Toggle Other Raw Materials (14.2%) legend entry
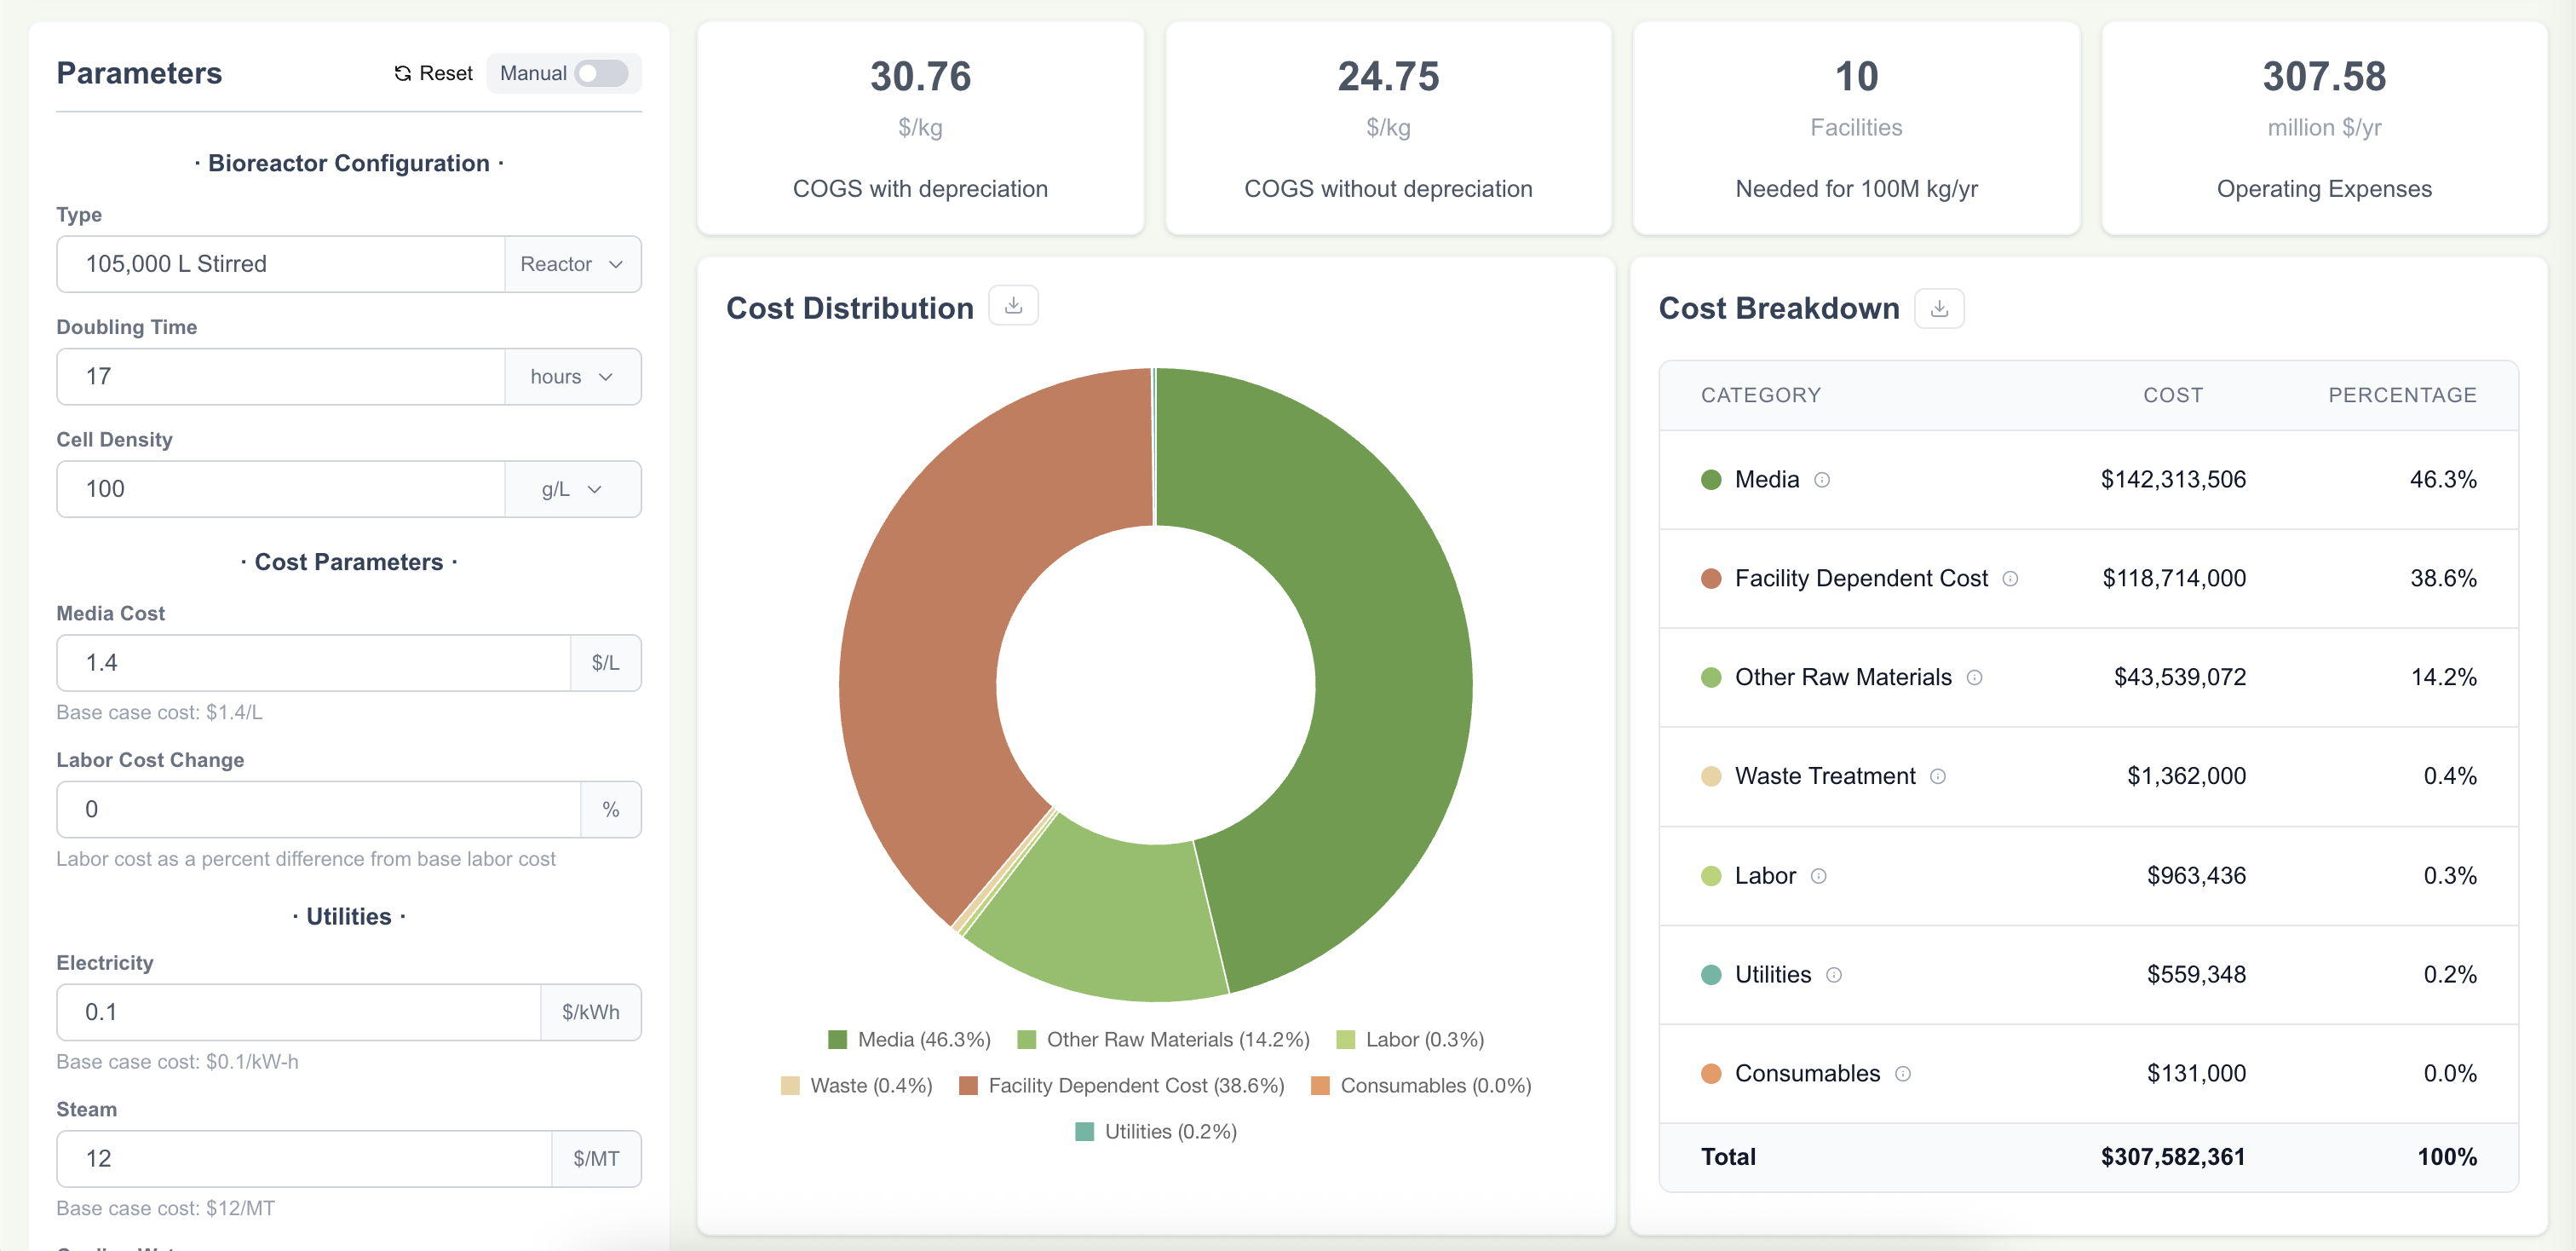 [1163, 1040]
